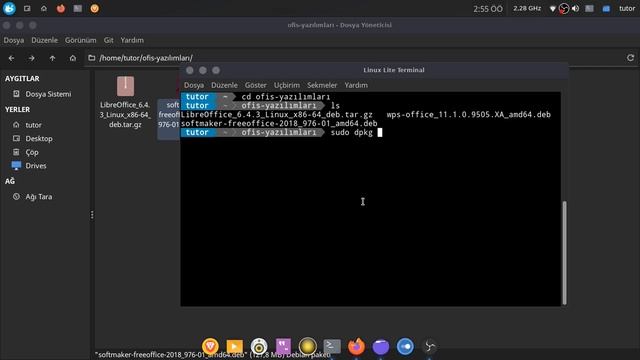Click the 2.28 GHz CPU frequency indicator
The image size is (640, 360).
click(x=527, y=8)
